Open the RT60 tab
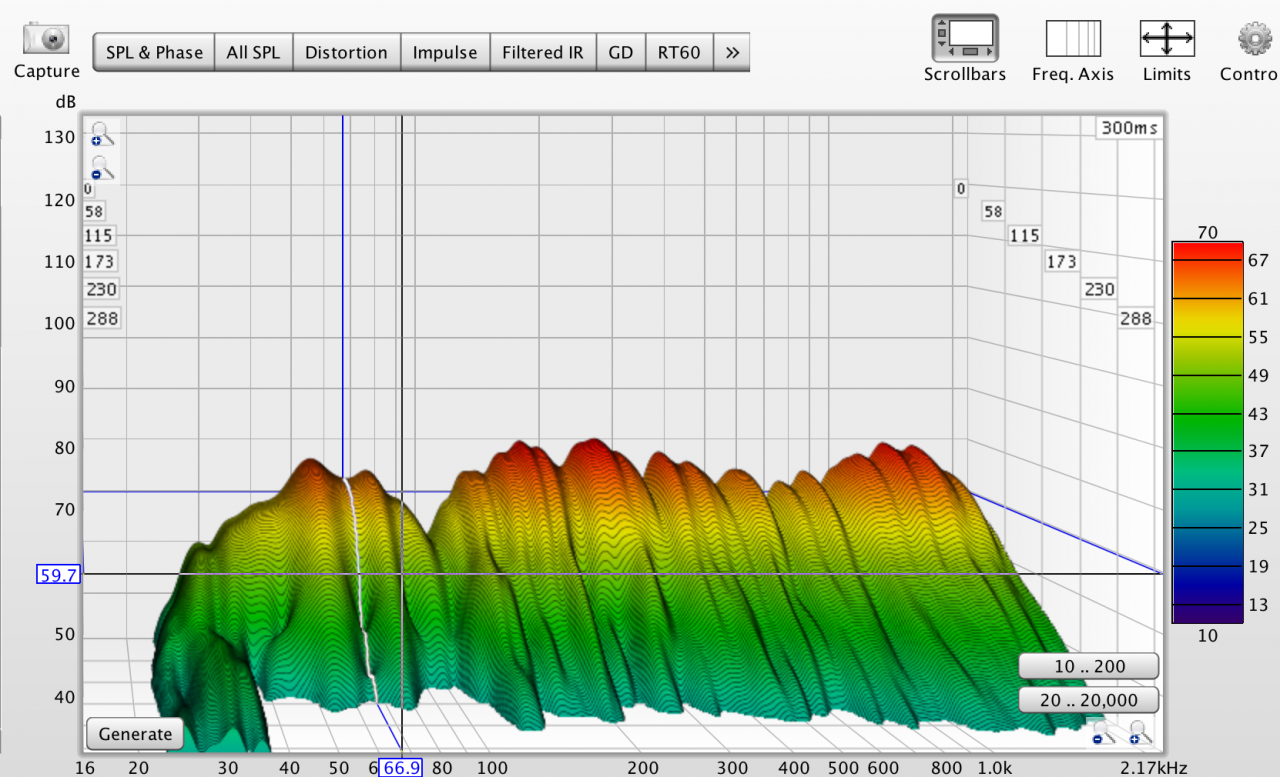 (679, 52)
